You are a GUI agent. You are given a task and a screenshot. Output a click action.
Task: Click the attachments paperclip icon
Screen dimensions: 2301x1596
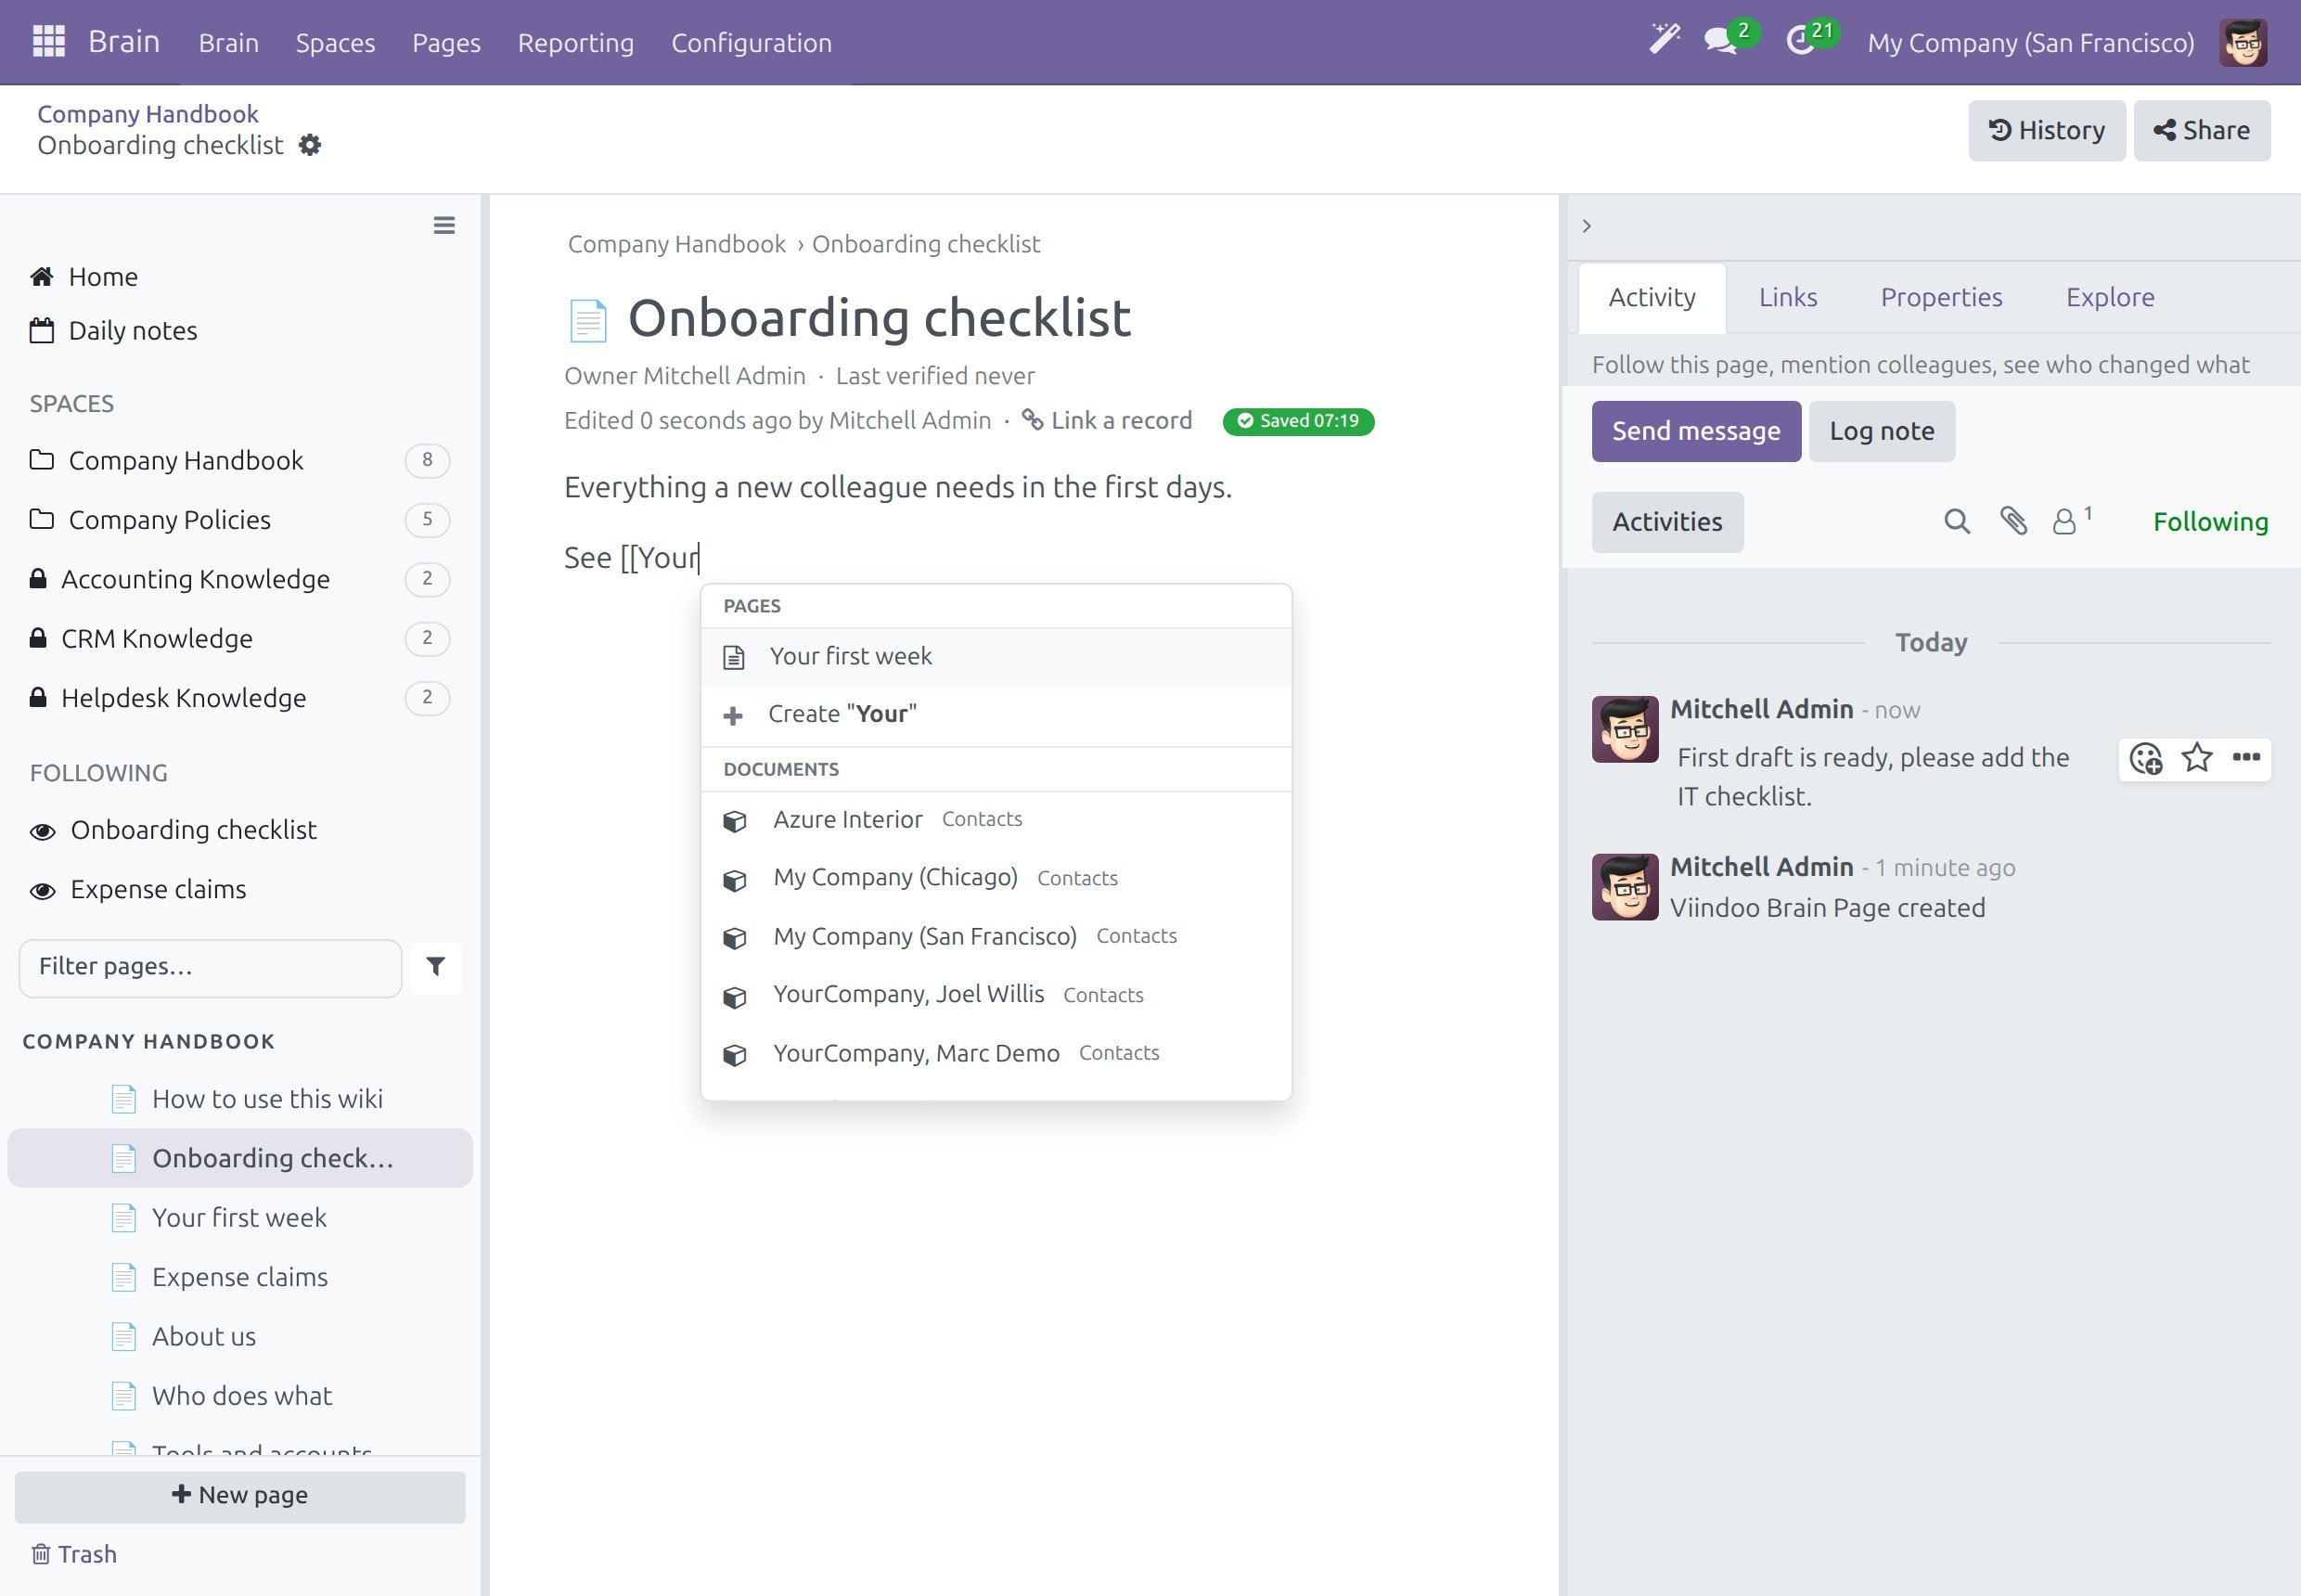pos(2013,521)
